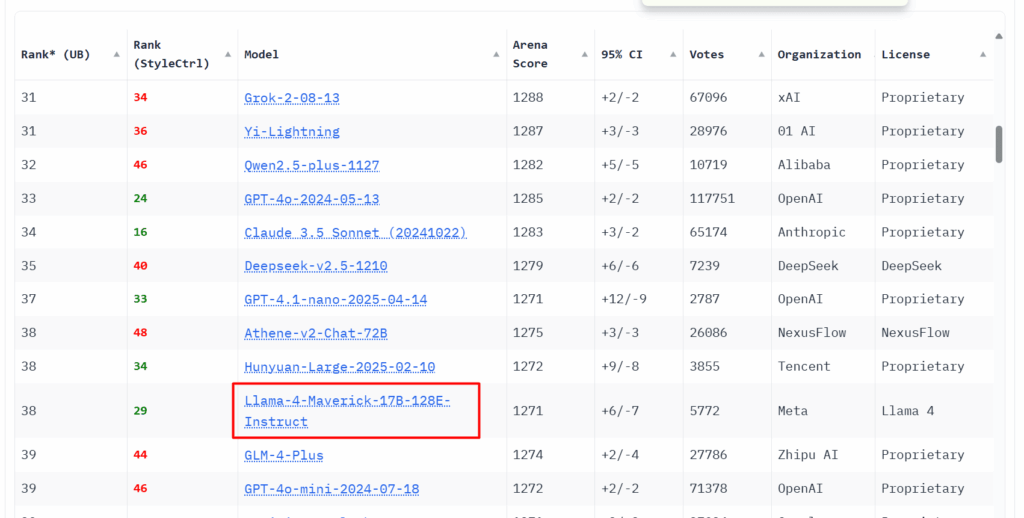This screenshot has height=518, width=1024.
Task: Sort by Arena Score column arrow
Action: (x=584, y=54)
